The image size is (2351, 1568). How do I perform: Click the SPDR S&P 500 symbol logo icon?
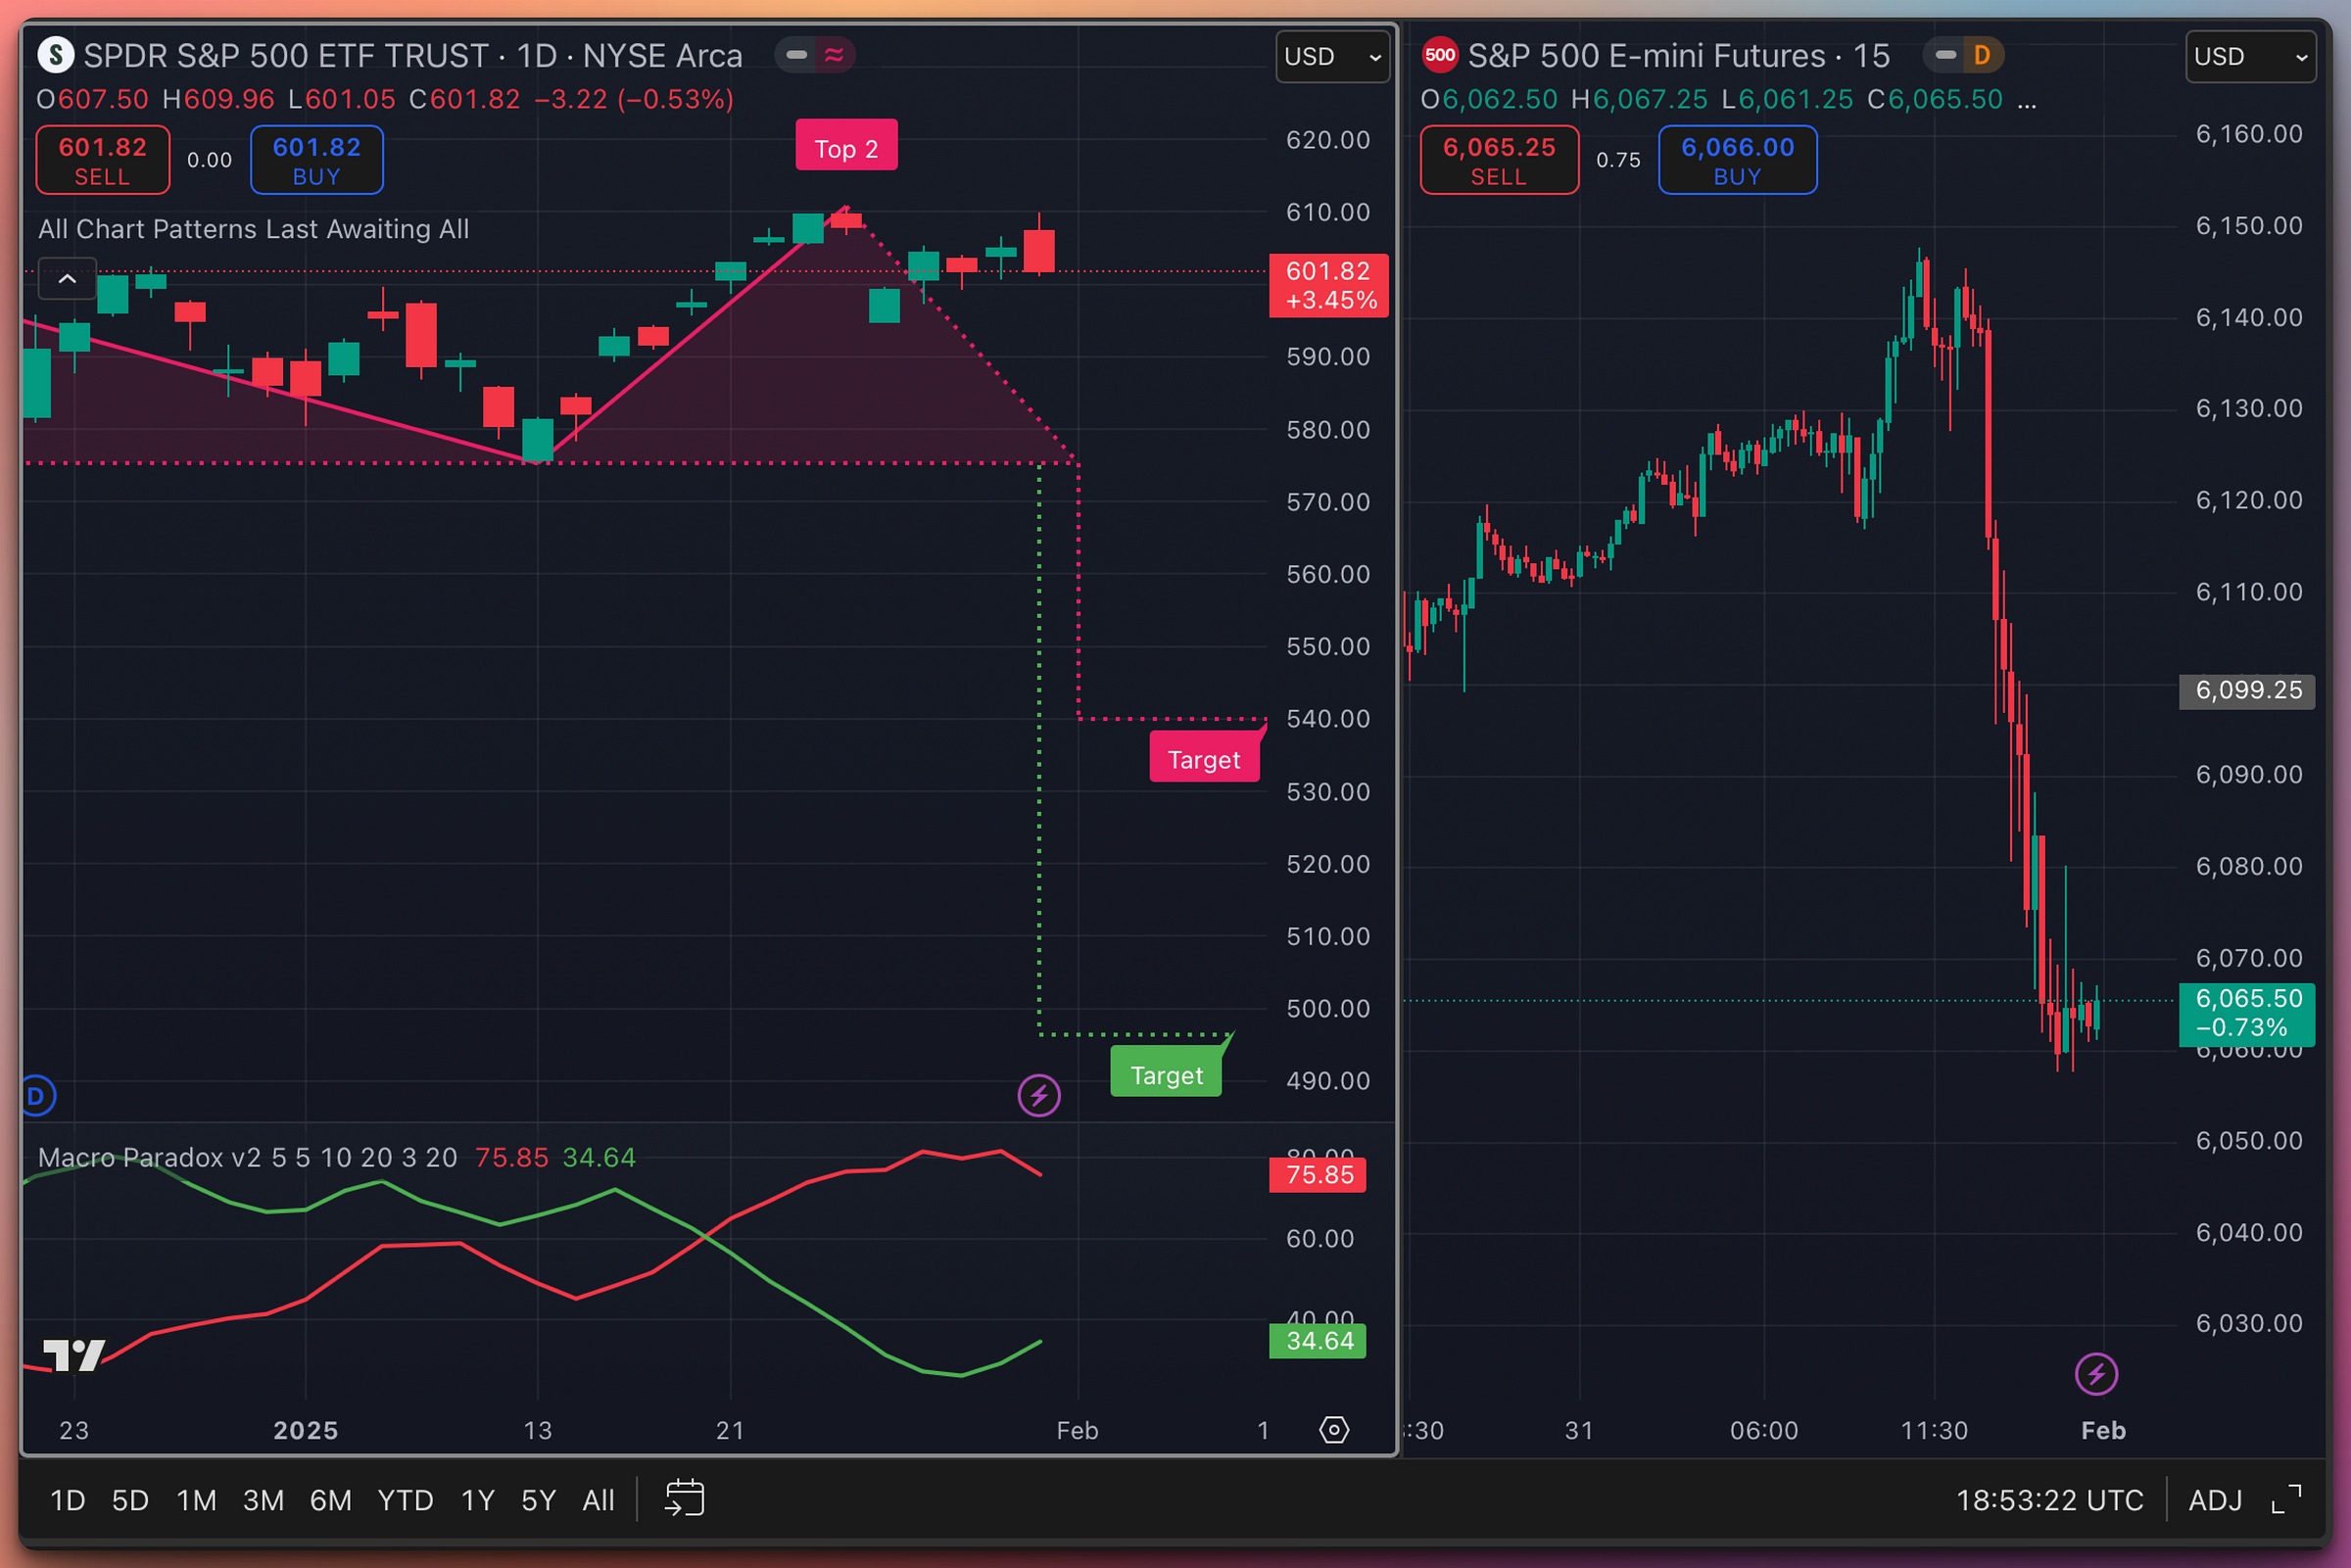click(56, 55)
